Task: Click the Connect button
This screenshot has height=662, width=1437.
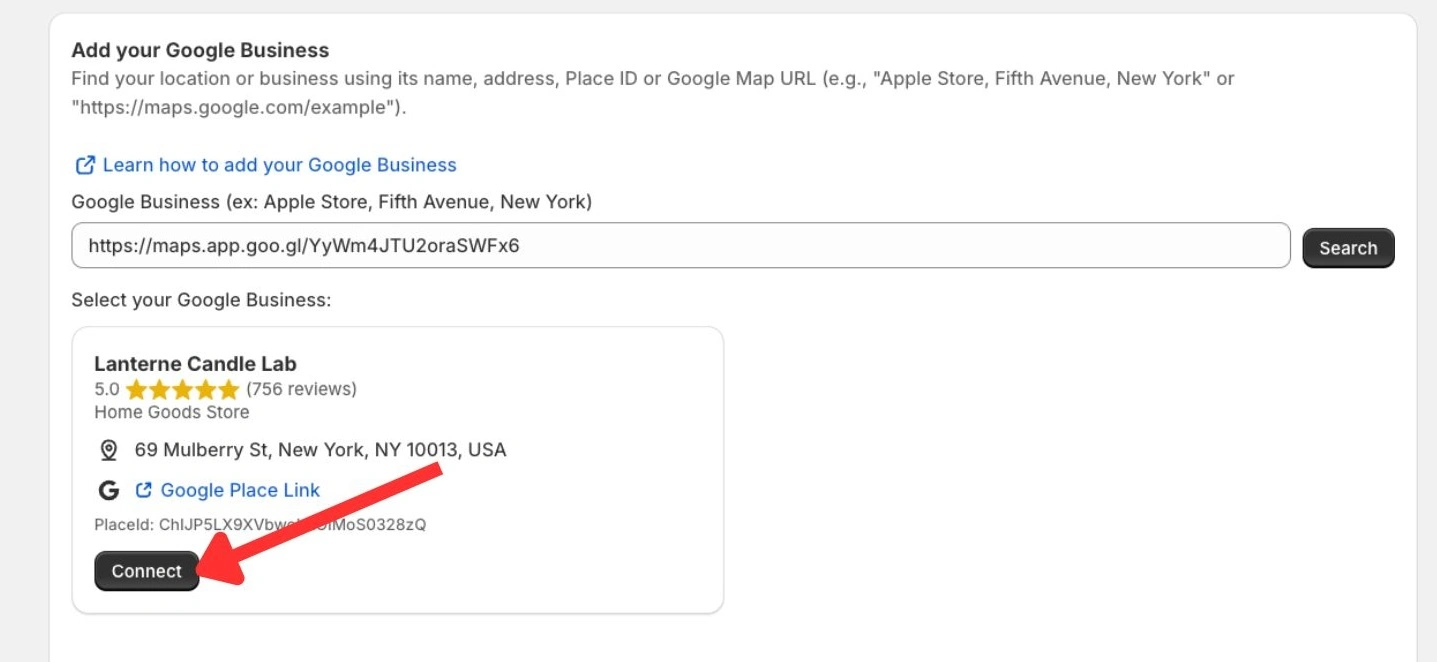Action: click(147, 571)
